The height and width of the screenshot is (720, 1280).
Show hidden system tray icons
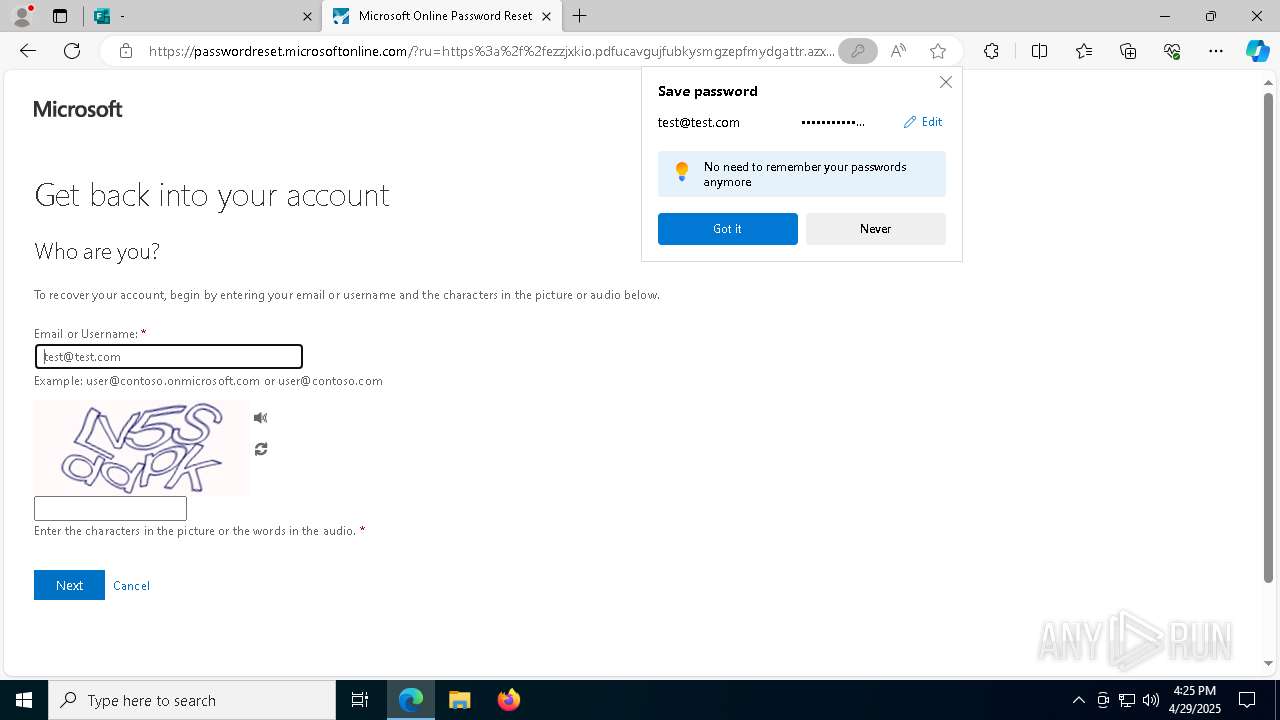tap(1078, 700)
